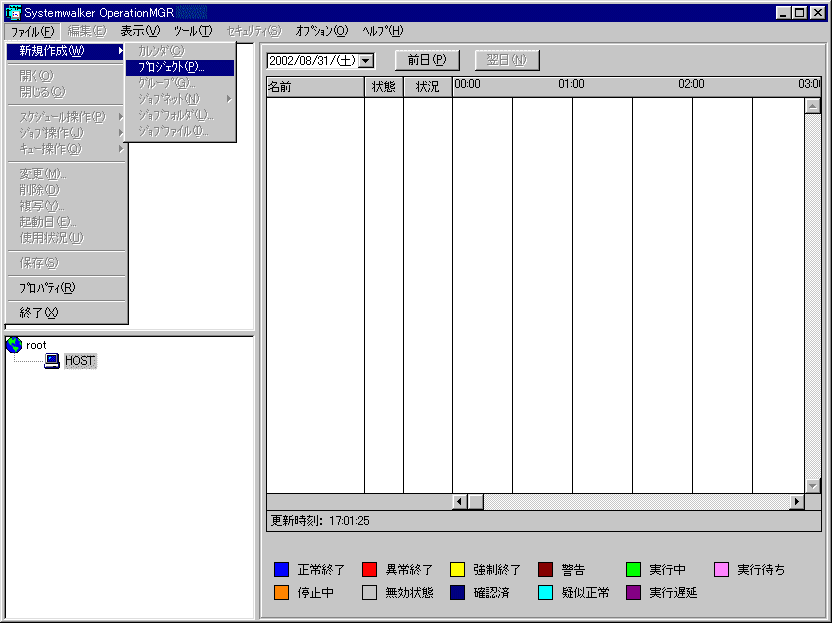Viewport: 832px width, 623px height.
Task: Open the オプション(O) menu
Action: point(322,31)
